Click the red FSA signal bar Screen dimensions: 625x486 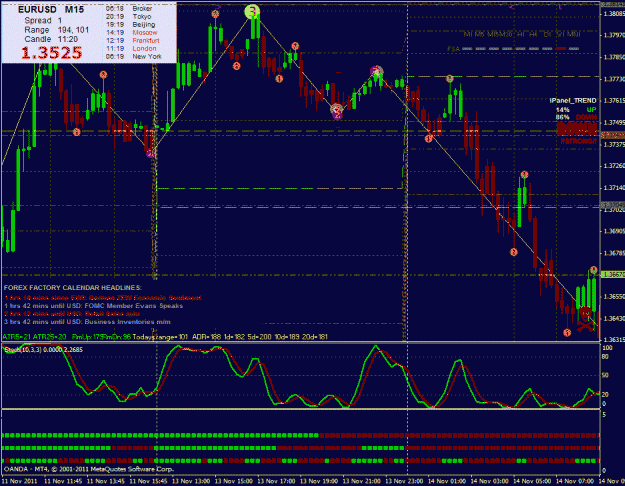coord(561,49)
